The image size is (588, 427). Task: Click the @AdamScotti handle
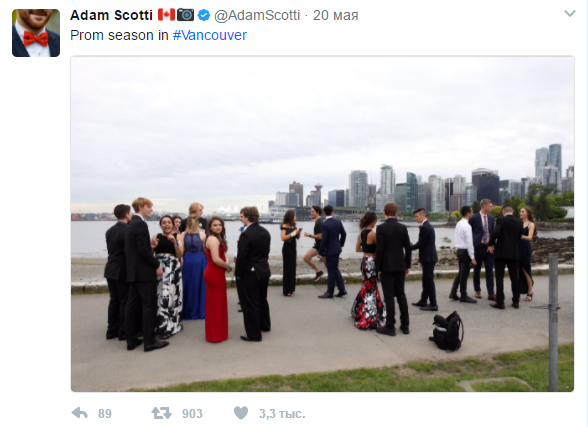(257, 15)
